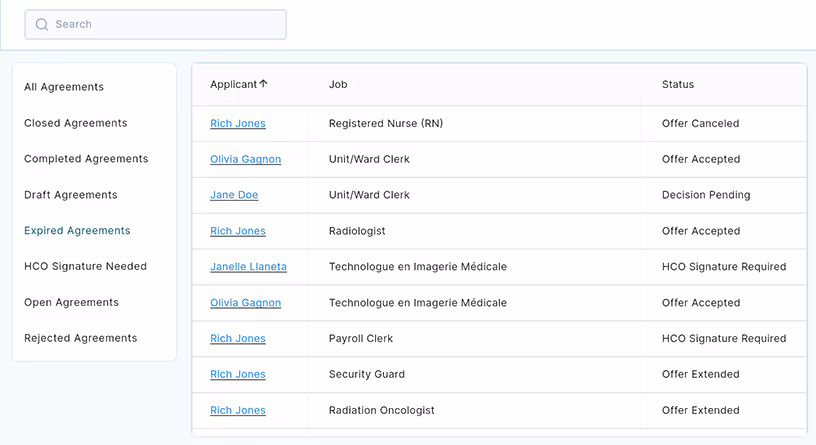Select Expired Agreements in sidebar
Screen dimensions: 816x445
(x=77, y=231)
